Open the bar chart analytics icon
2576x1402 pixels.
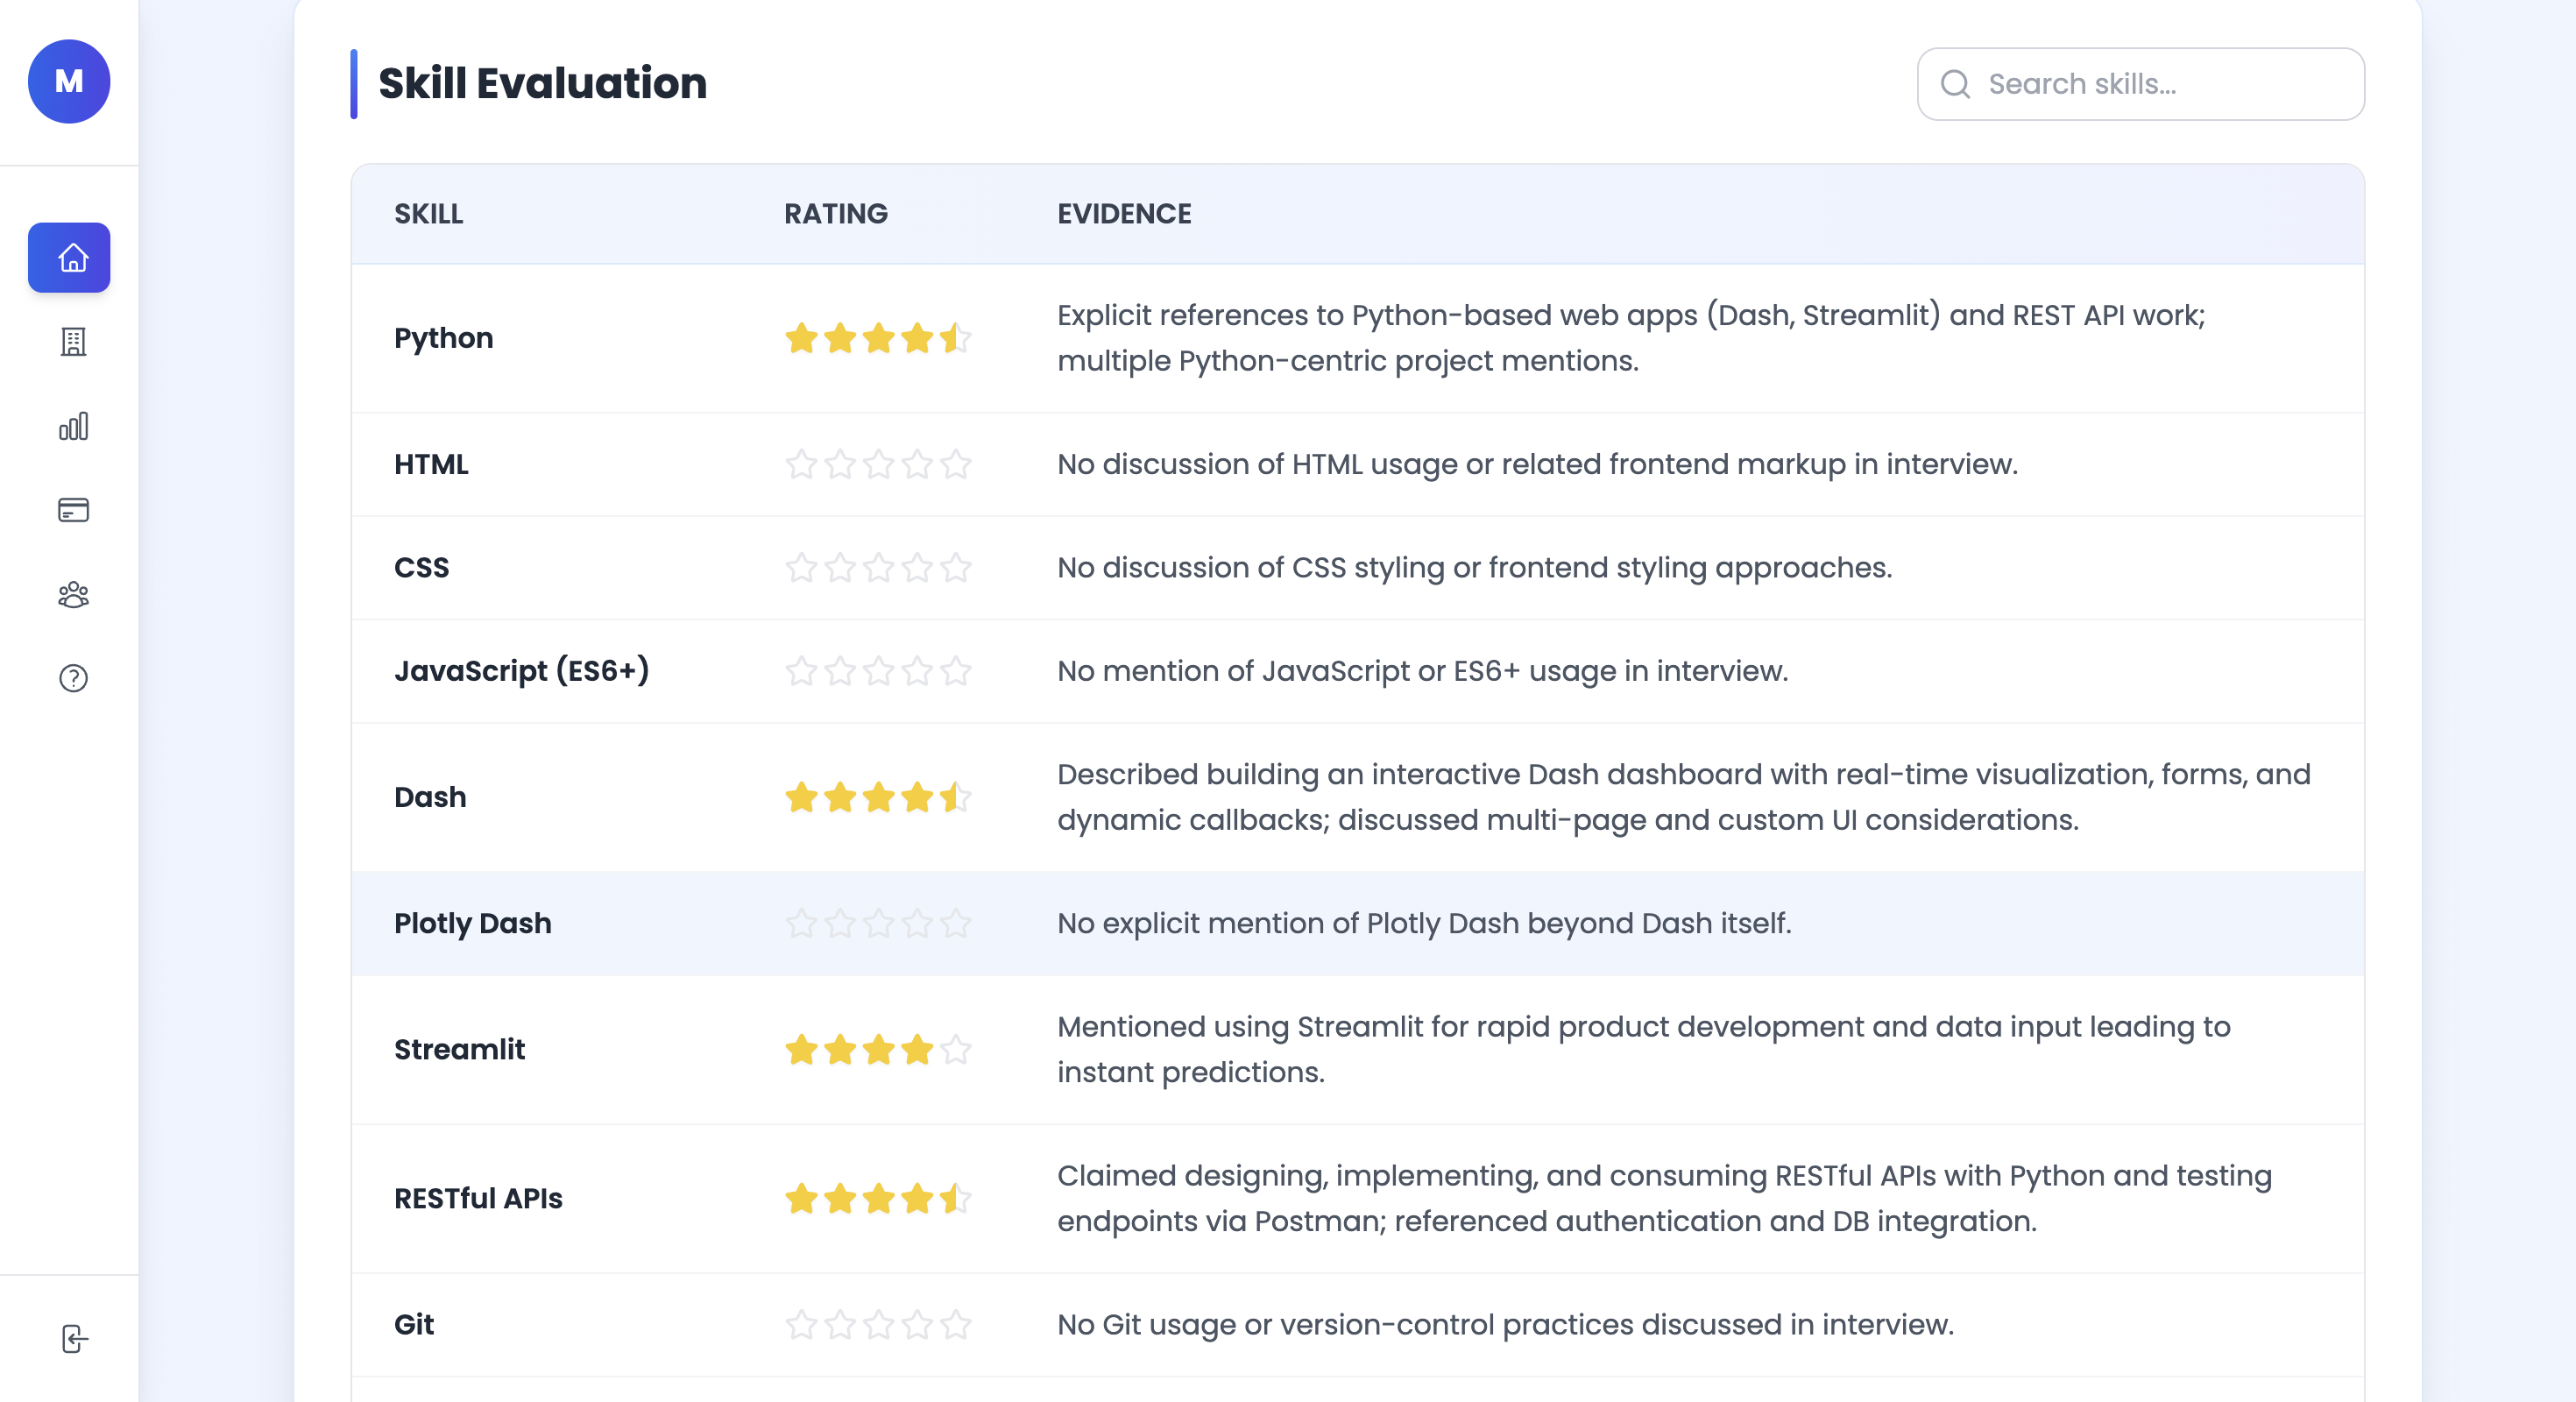tap(73, 427)
